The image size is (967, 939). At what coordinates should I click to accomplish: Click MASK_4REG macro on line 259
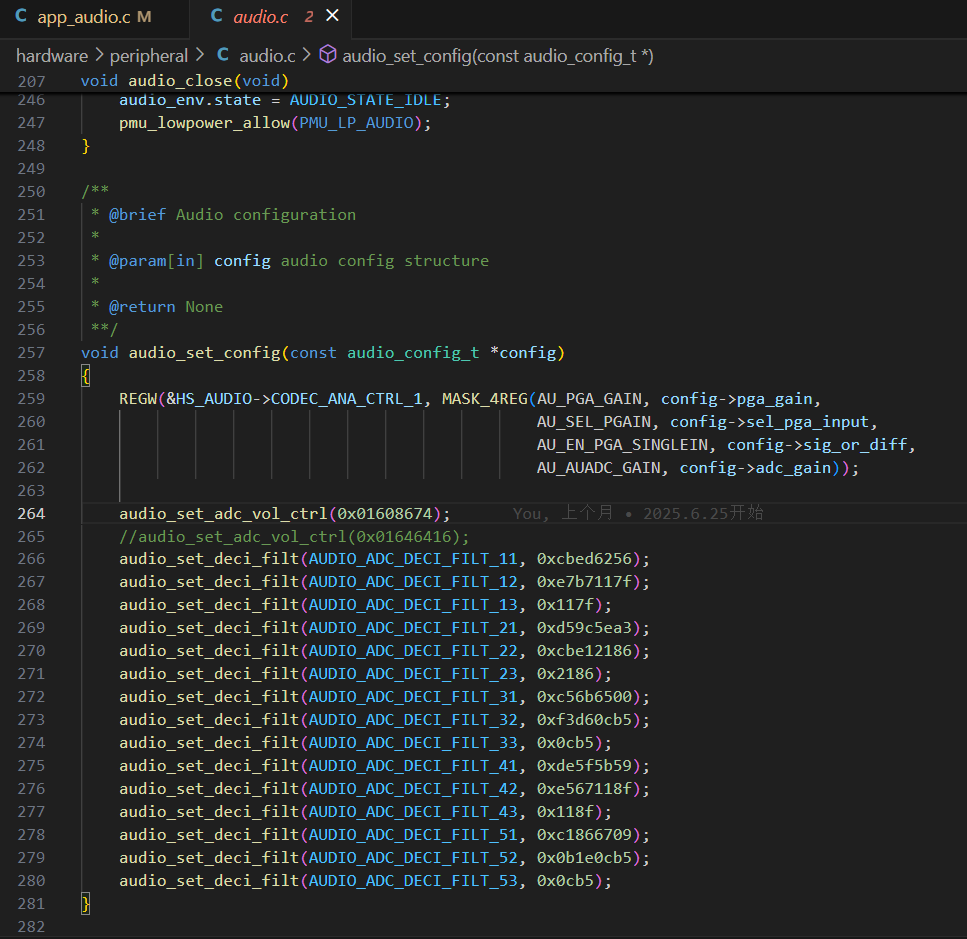coord(485,399)
